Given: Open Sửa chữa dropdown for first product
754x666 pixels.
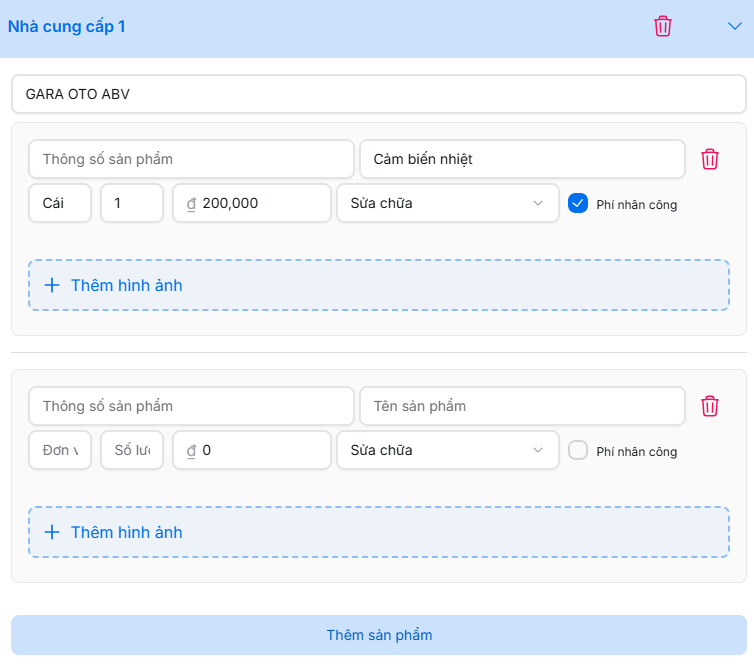Looking at the screenshot, I should [x=447, y=203].
